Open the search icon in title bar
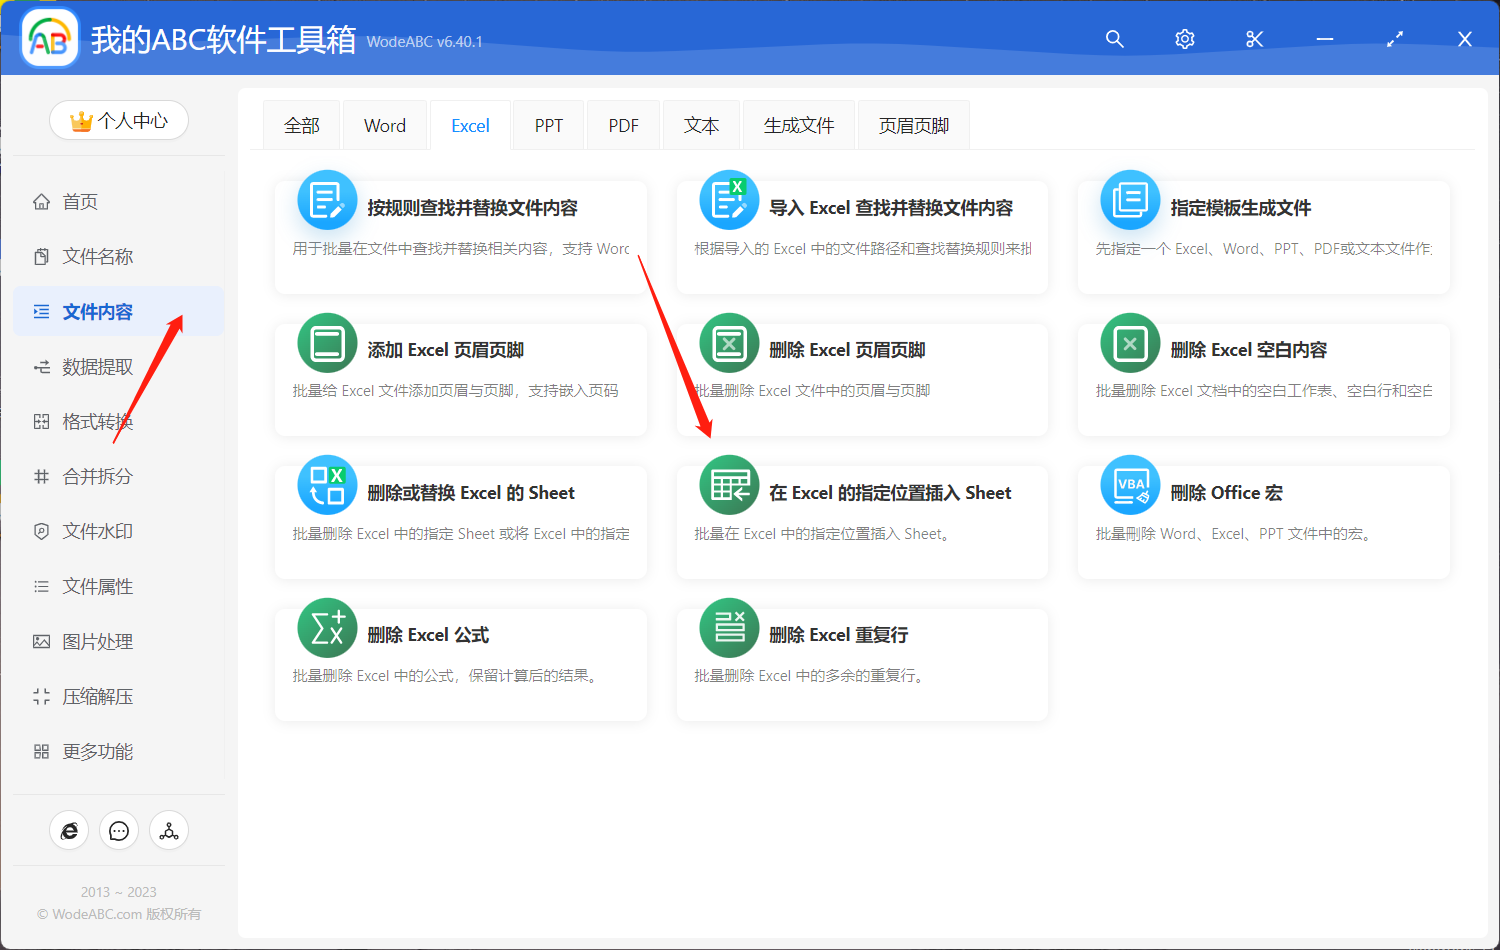 coord(1114,39)
